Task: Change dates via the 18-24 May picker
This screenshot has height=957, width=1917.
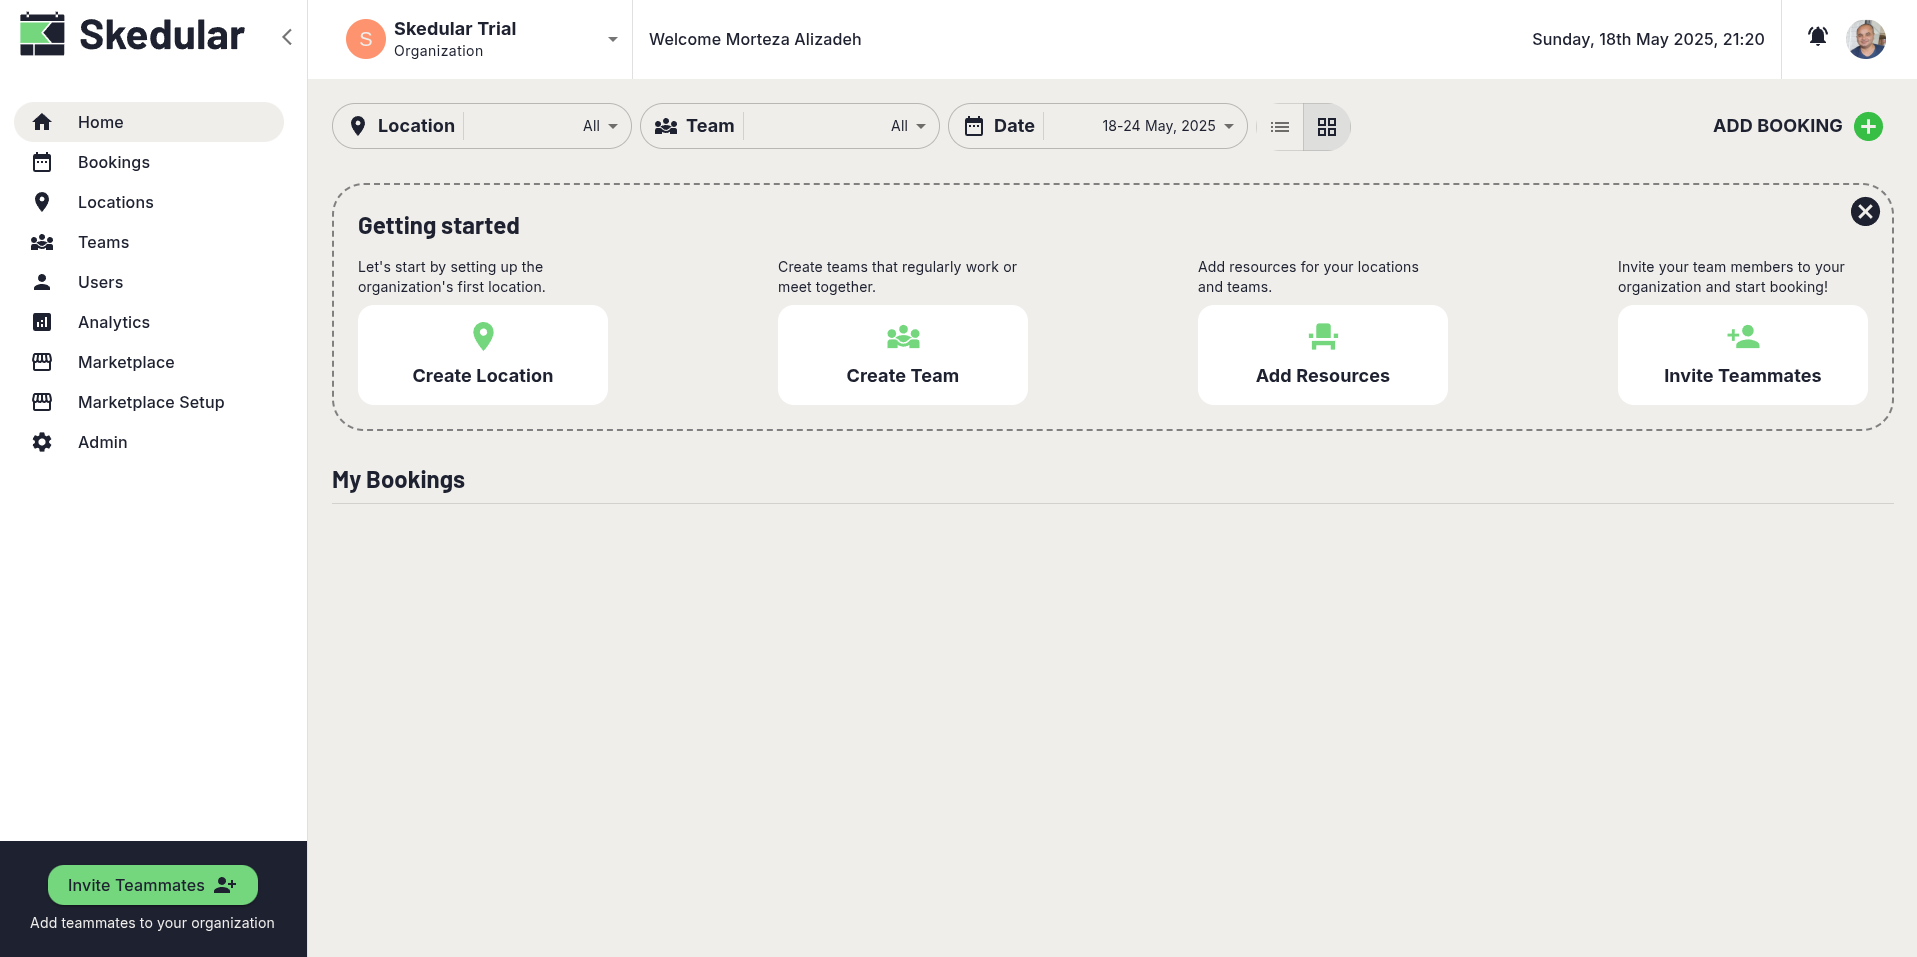Action: 1160,126
